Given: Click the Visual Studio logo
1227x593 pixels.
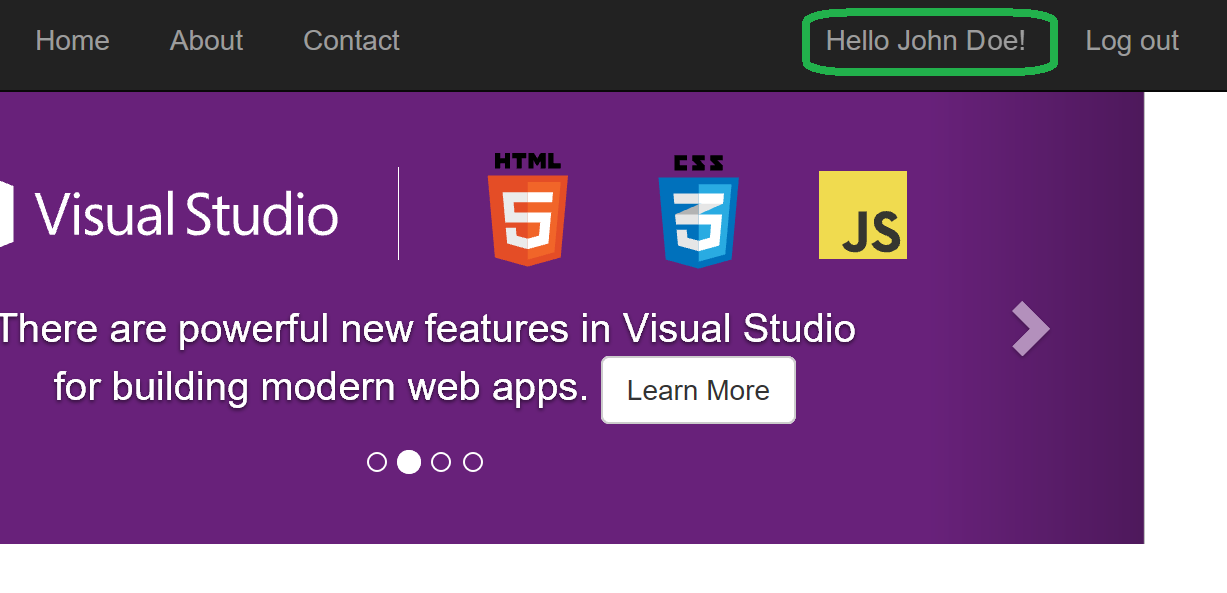Looking at the screenshot, I should coord(185,213).
